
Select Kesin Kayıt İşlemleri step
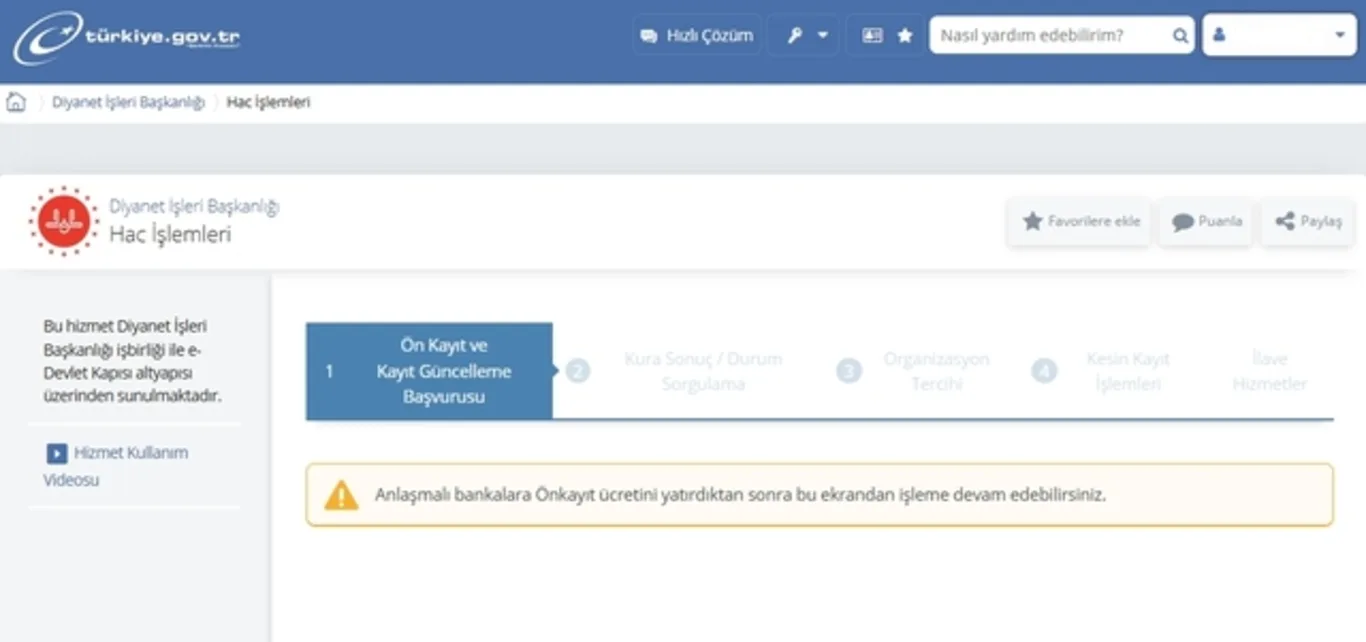point(1128,371)
